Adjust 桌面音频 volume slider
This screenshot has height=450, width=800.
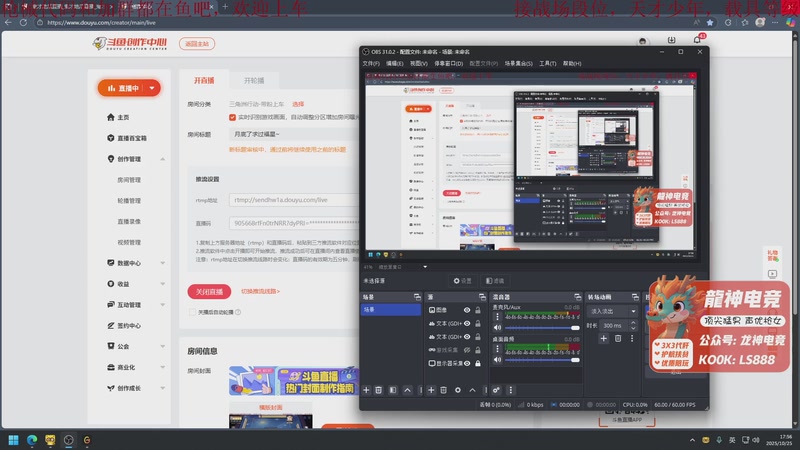point(542,360)
